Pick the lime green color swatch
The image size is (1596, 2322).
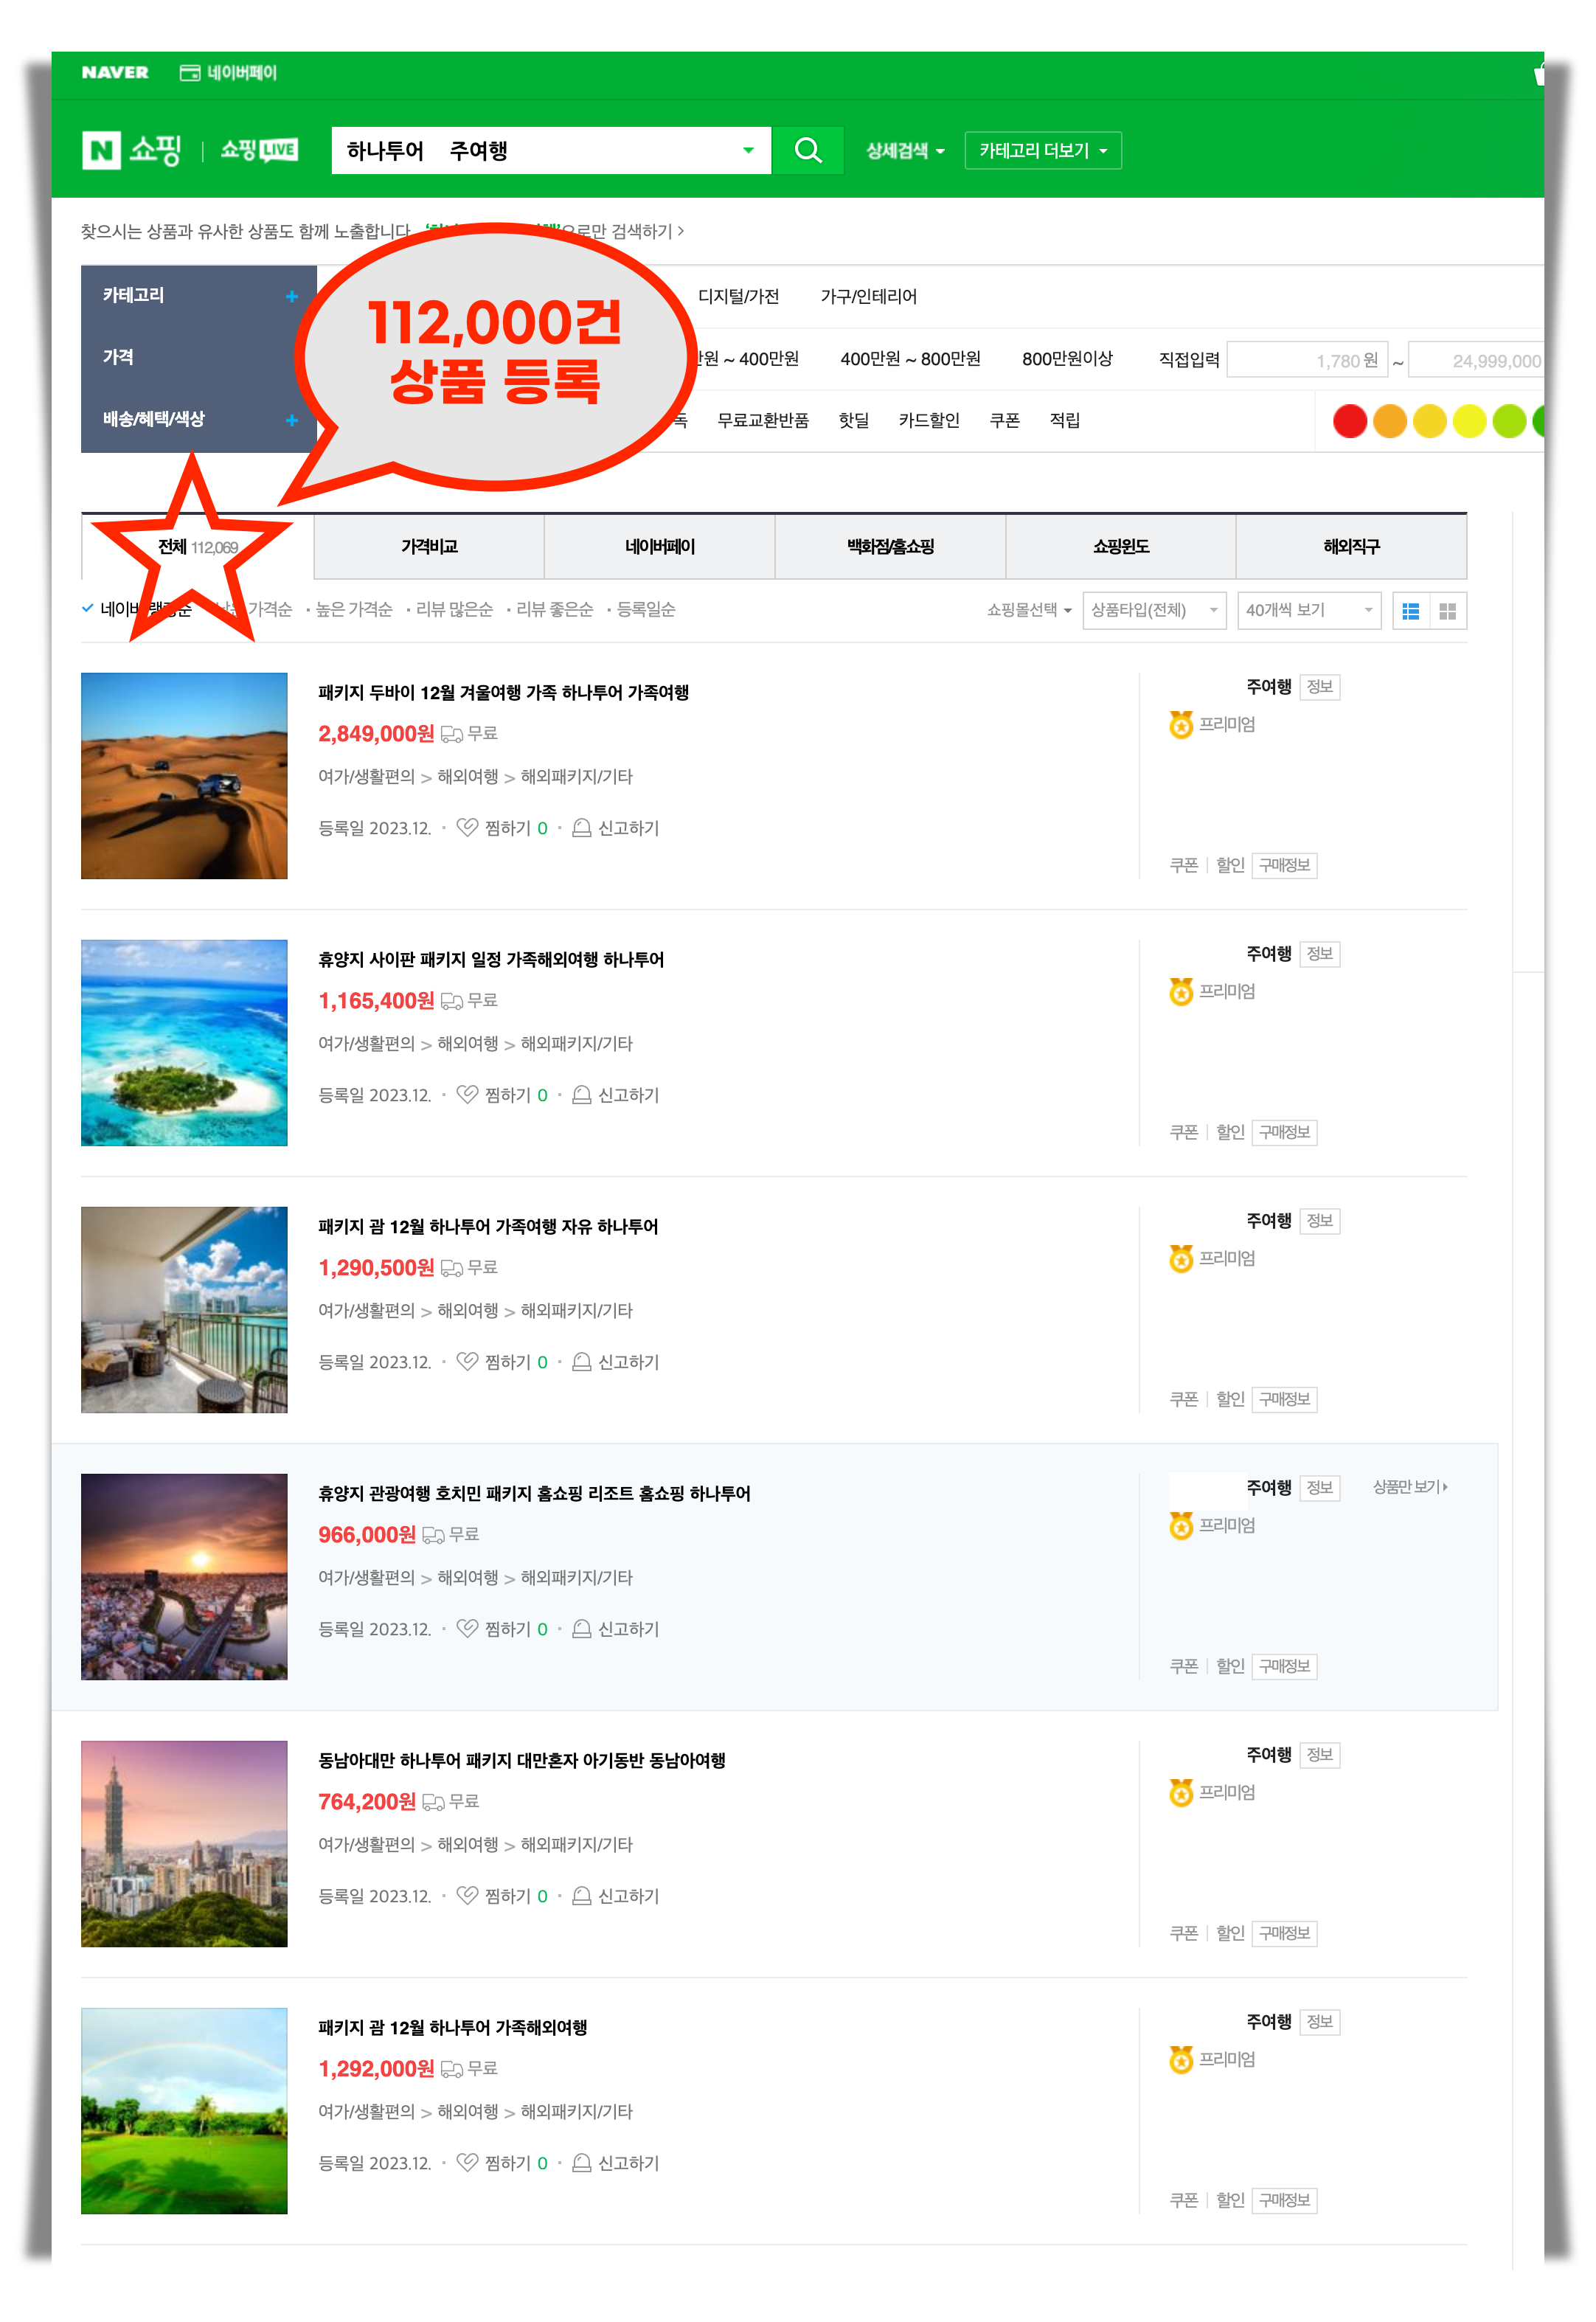(x=1509, y=421)
